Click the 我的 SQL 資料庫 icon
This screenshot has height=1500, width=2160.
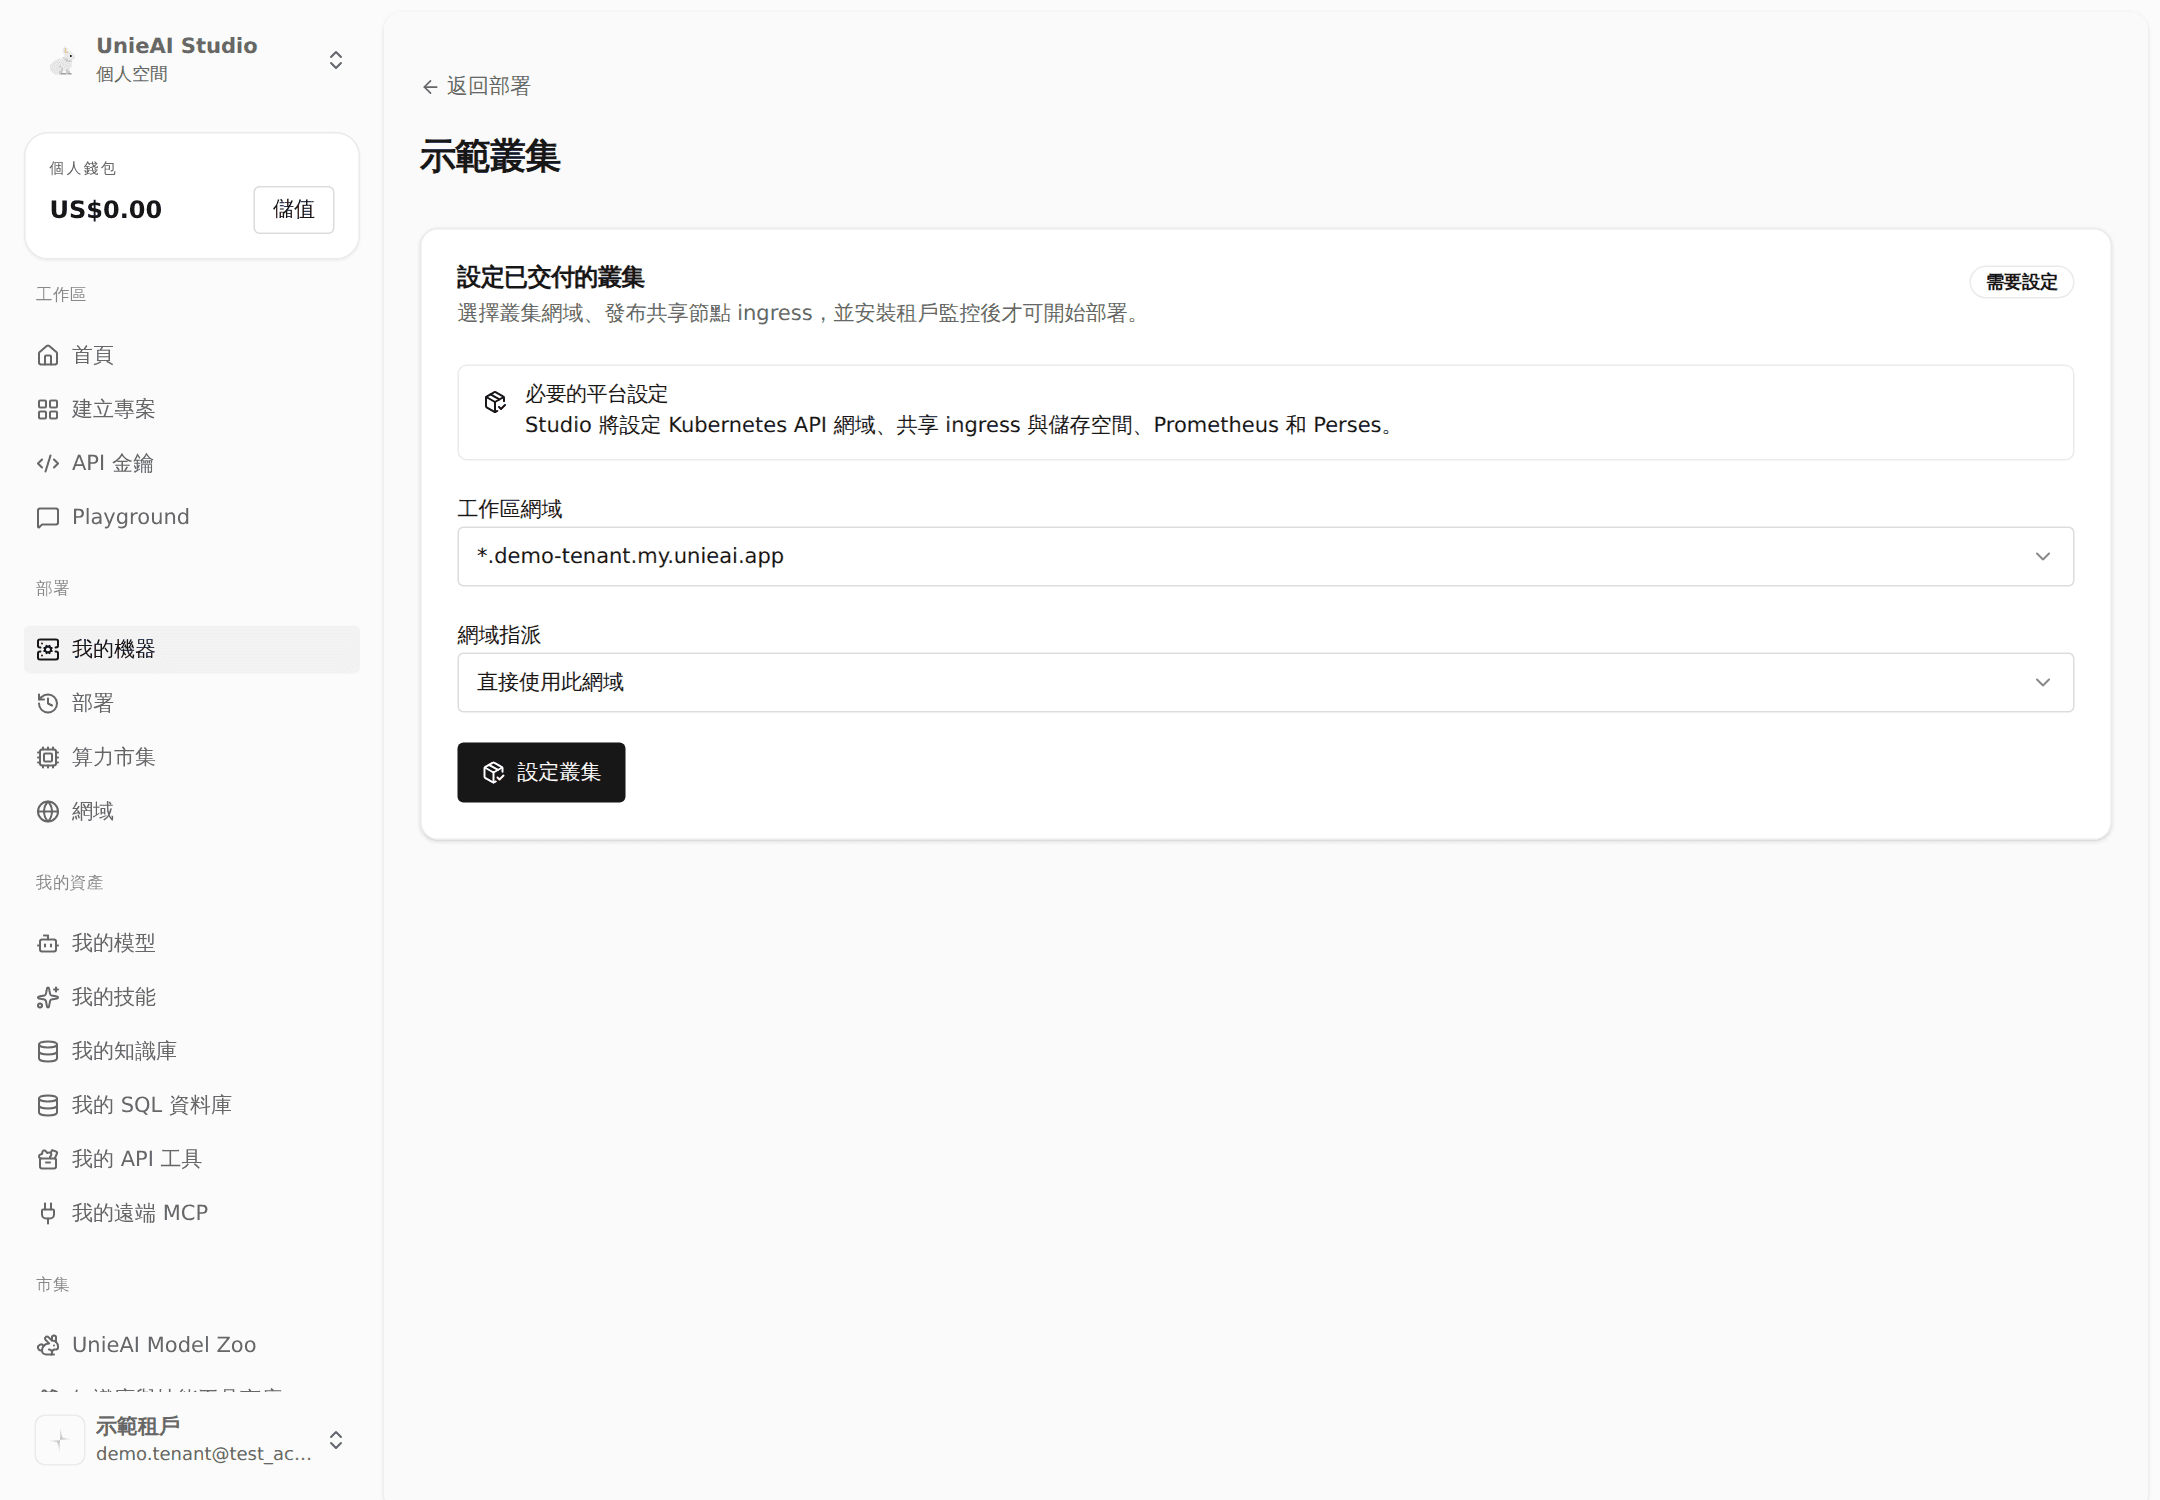pos(48,1105)
